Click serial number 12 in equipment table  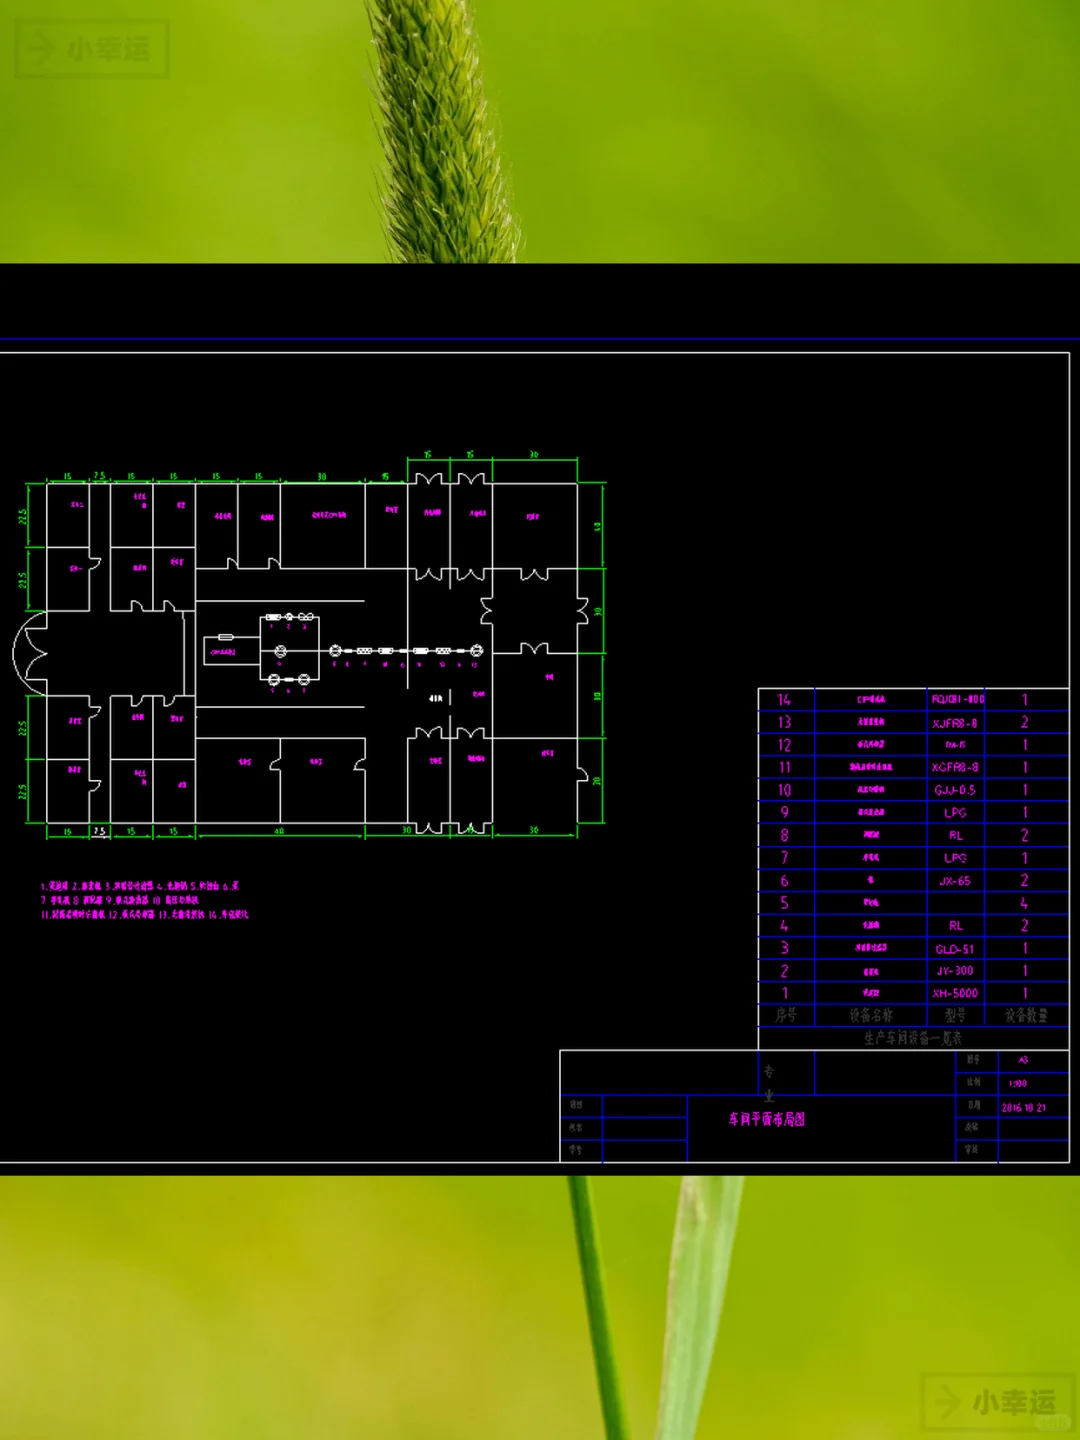click(x=784, y=745)
